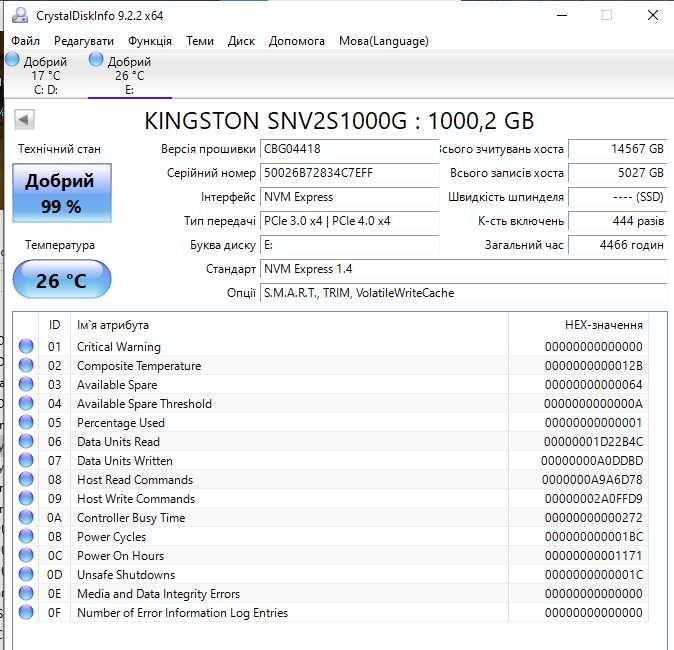Screen dimensions: 674x650
Task: Click the status orb for Composite Temperature
Action: point(26,365)
